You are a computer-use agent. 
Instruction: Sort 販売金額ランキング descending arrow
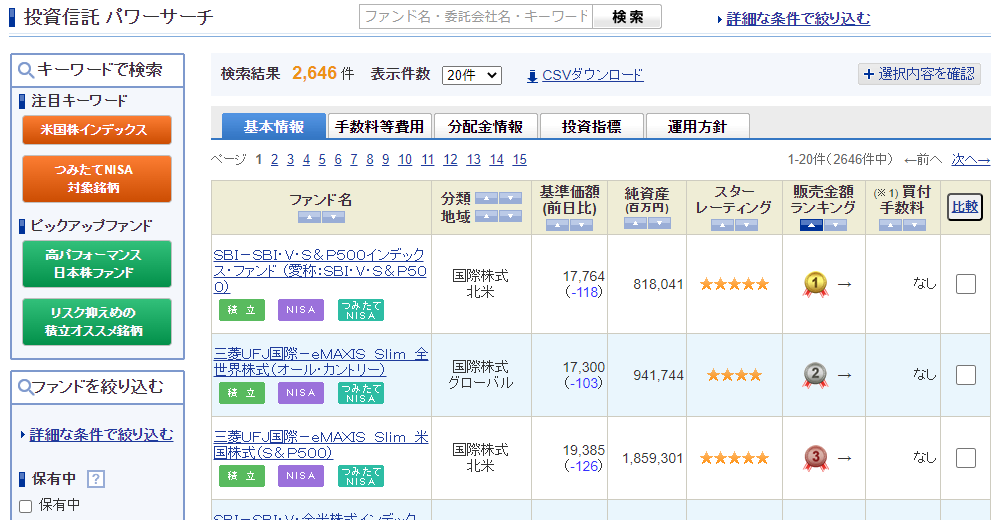pos(835,225)
